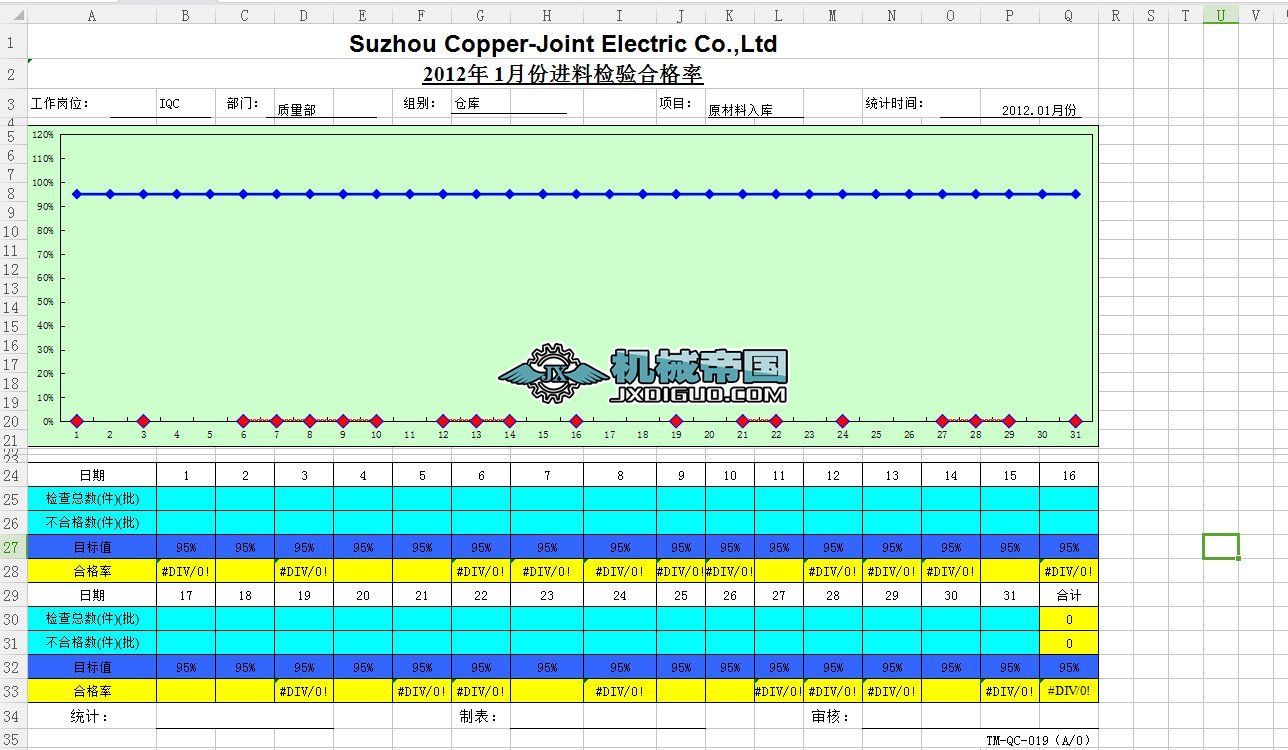This screenshot has height=750, width=1288.
Task: Select column Q header
Action: tap(1069, 15)
